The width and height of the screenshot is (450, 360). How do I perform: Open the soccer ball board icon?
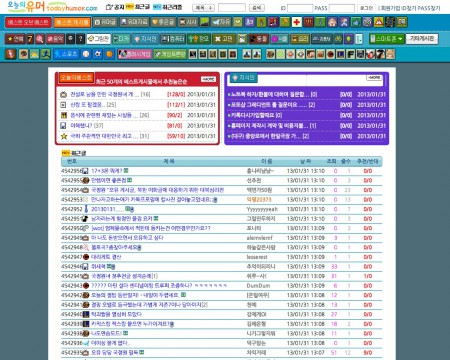pos(98,54)
